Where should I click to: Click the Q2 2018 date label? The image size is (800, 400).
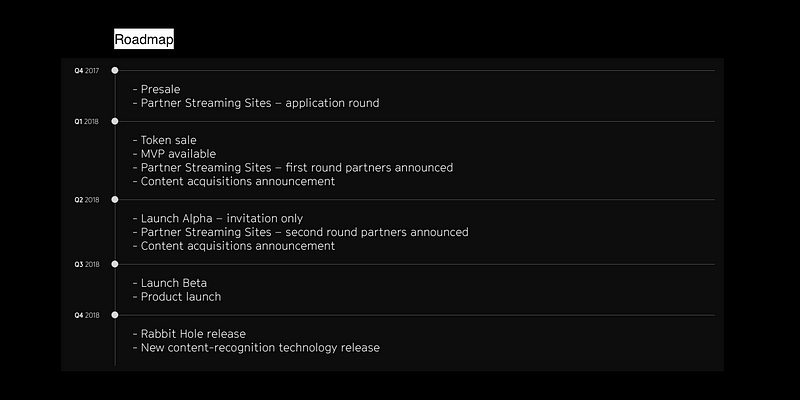point(87,200)
